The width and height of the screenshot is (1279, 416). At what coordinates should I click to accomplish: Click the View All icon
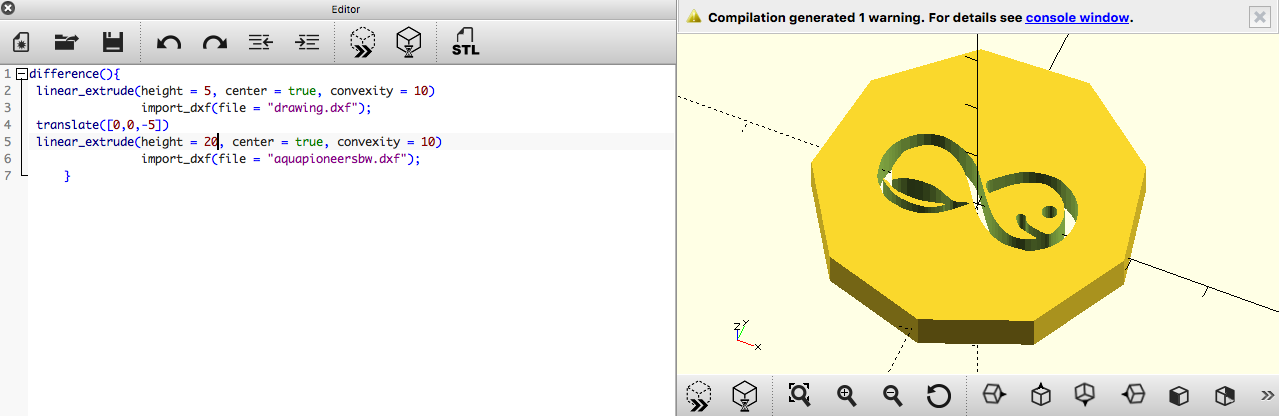799,395
